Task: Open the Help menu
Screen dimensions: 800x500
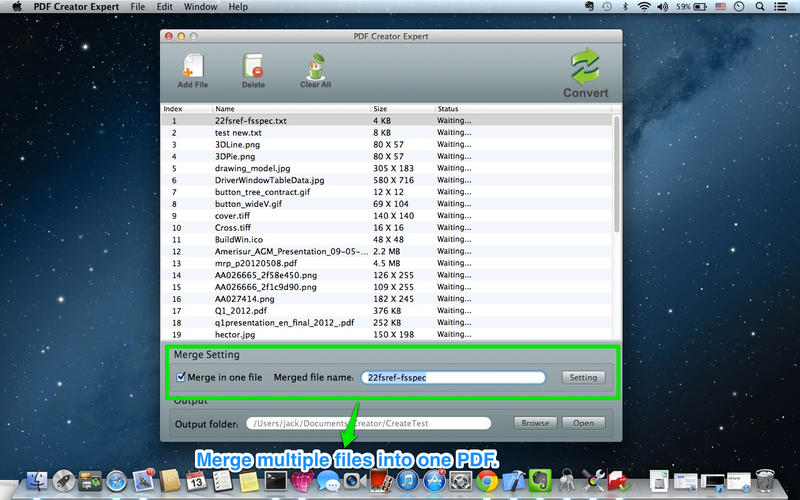Action: click(x=238, y=7)
